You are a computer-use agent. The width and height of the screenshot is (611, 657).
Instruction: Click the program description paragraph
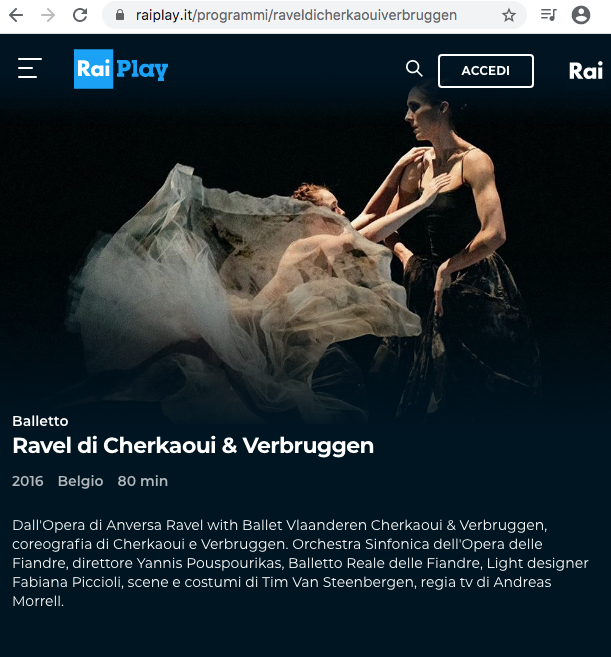300,563
